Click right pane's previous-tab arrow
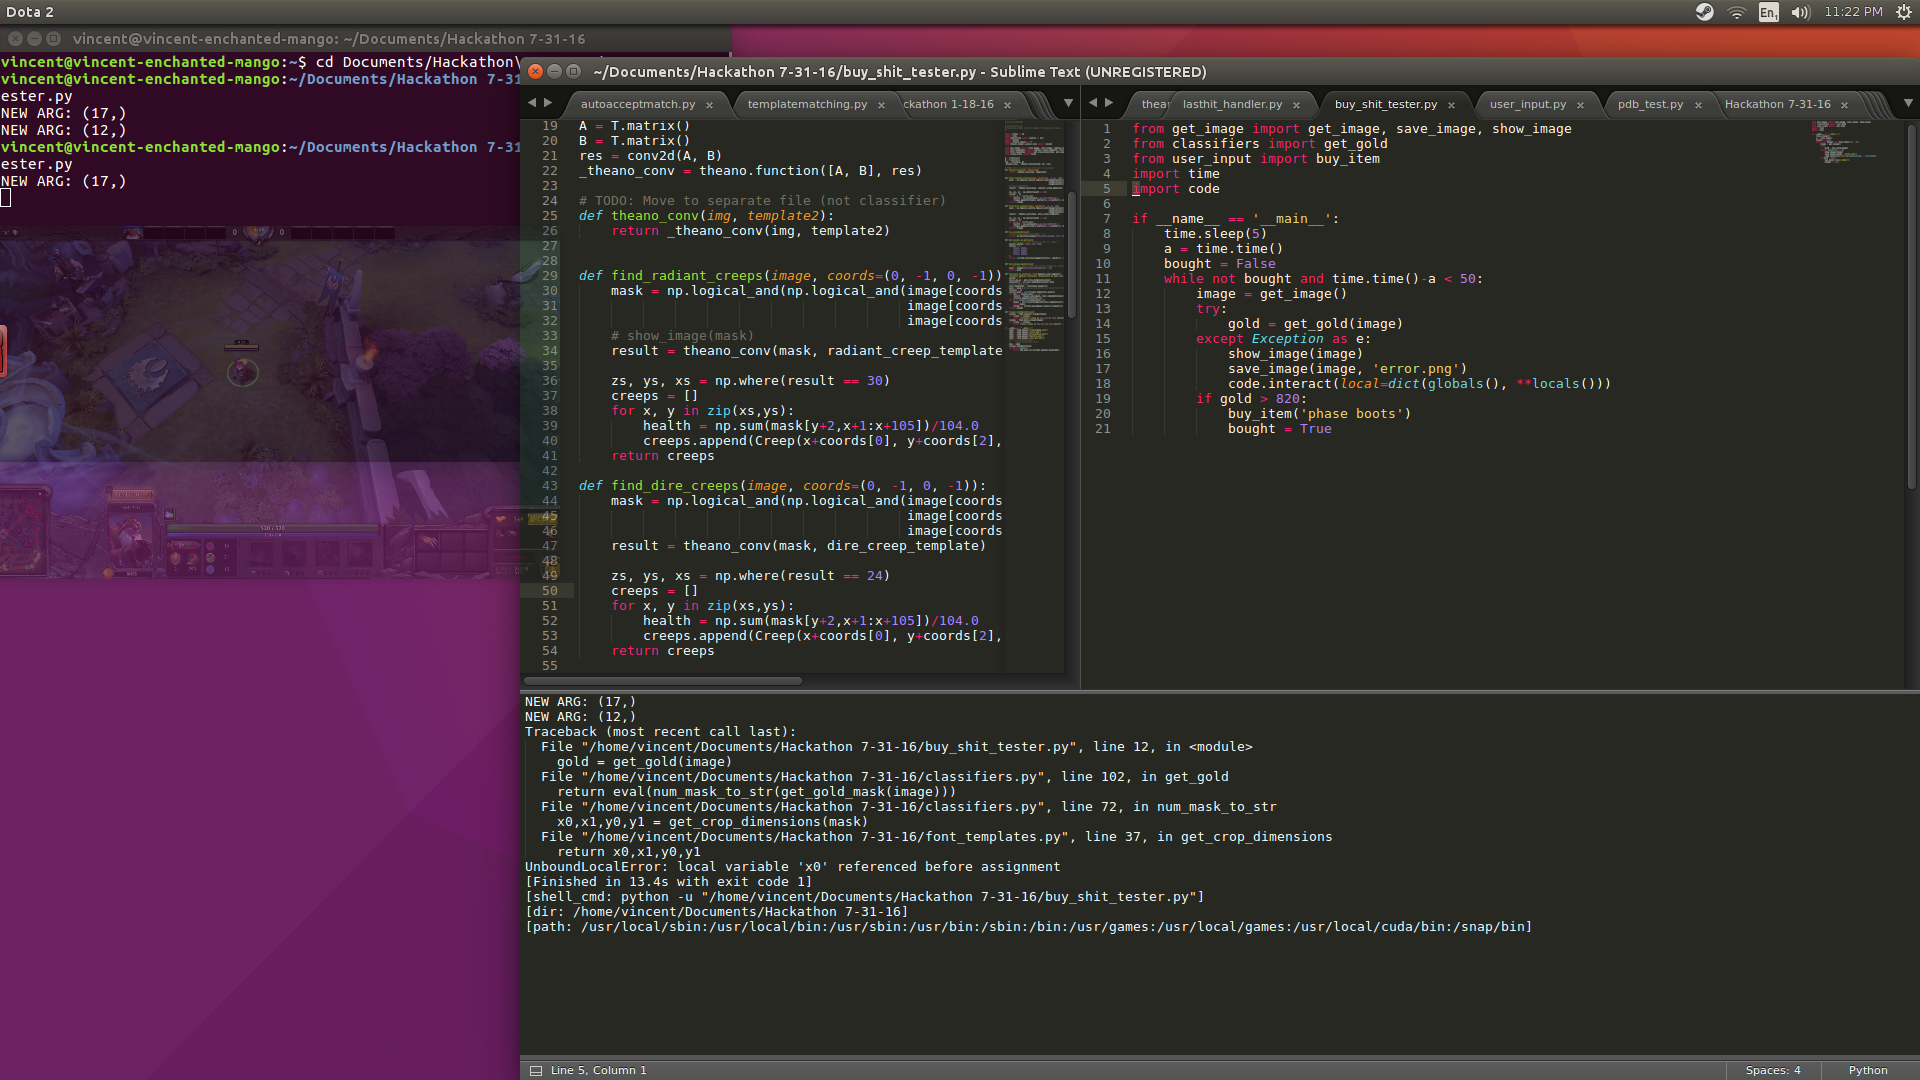Viewport: 1920px width, 1080px height. [x=1093, y=102]
